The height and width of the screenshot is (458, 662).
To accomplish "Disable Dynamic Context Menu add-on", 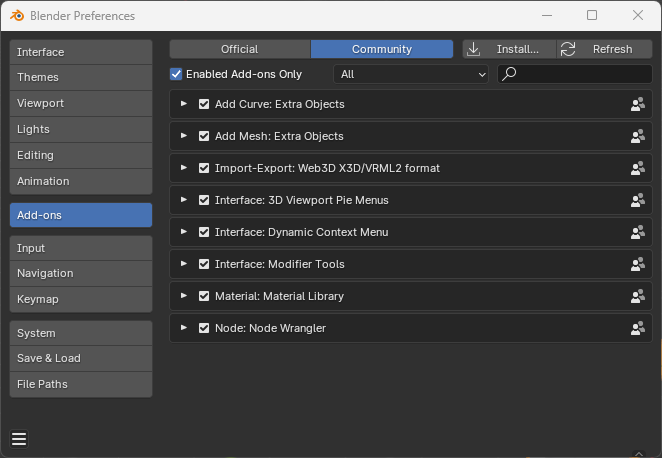I will (204, 232).
